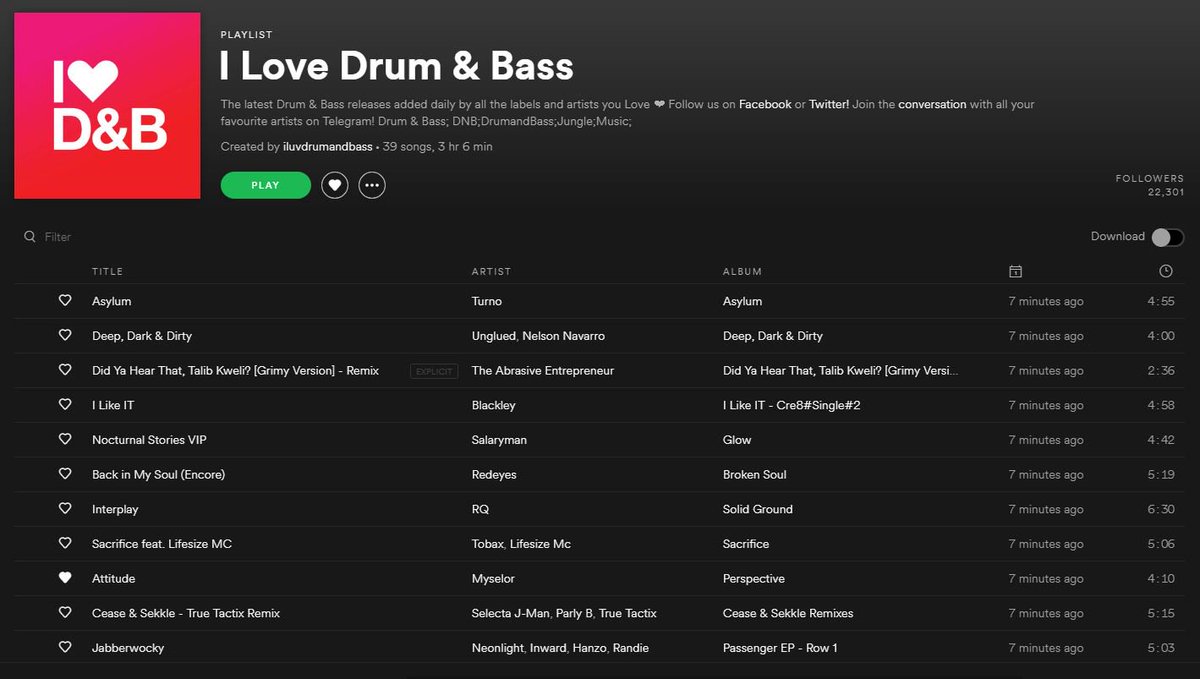Like the Nocturnal Stories VIP track
The height and width of the screenshot is (679, 1200).
tap(65, 439)
